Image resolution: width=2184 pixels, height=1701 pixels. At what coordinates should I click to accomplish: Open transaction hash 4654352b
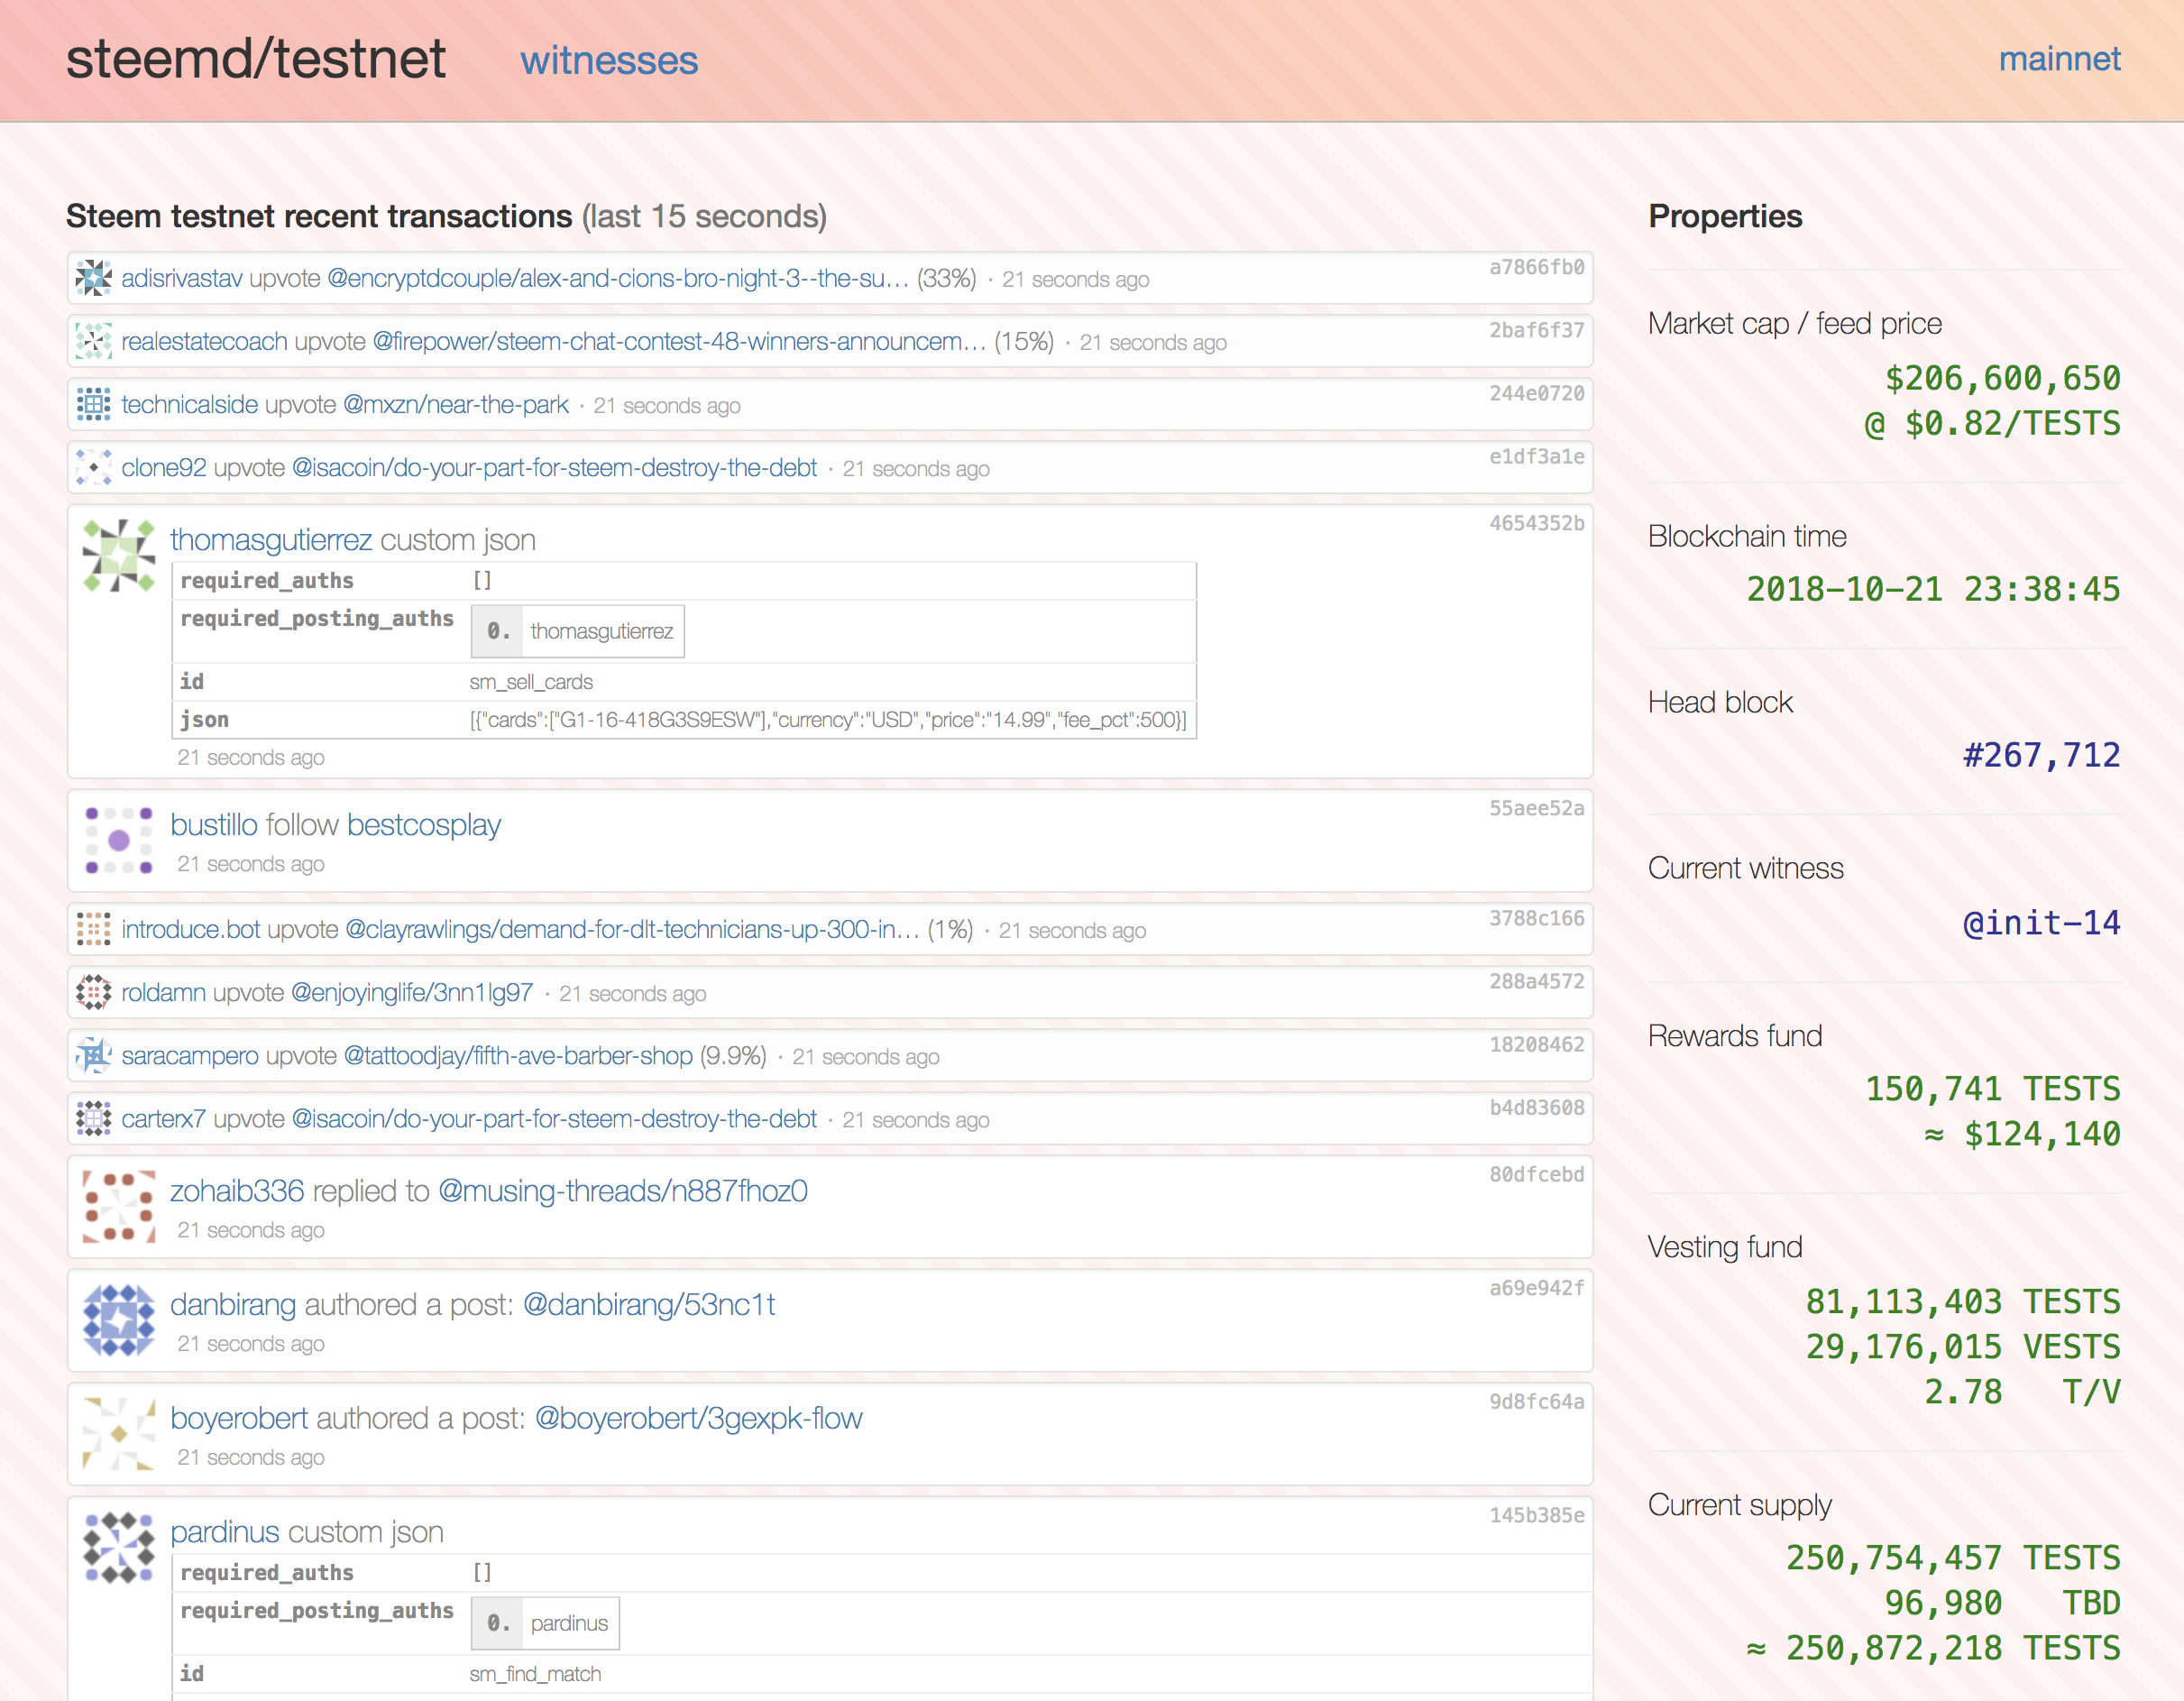click(1537, 523)
